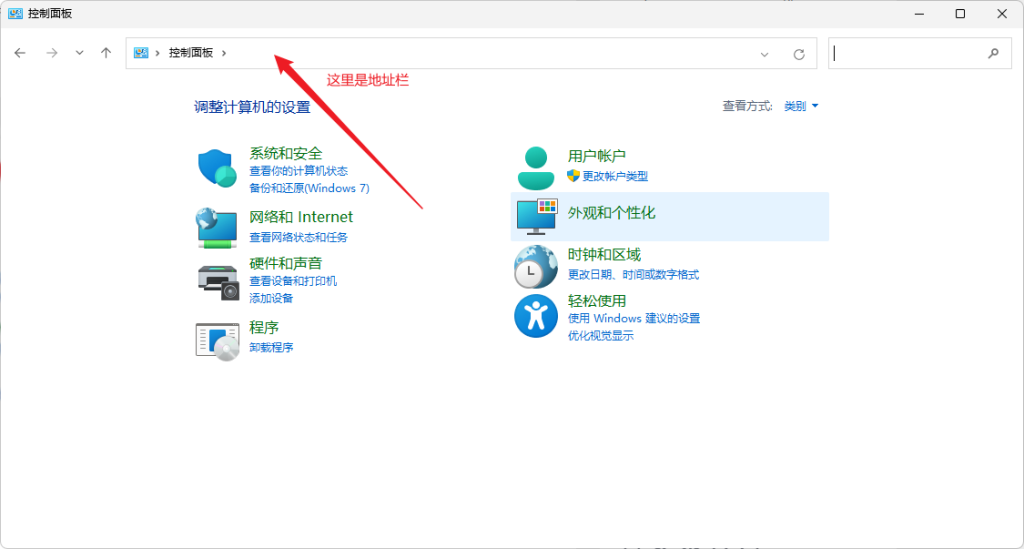Click the Clock and Region globe icon

point(536,266)
